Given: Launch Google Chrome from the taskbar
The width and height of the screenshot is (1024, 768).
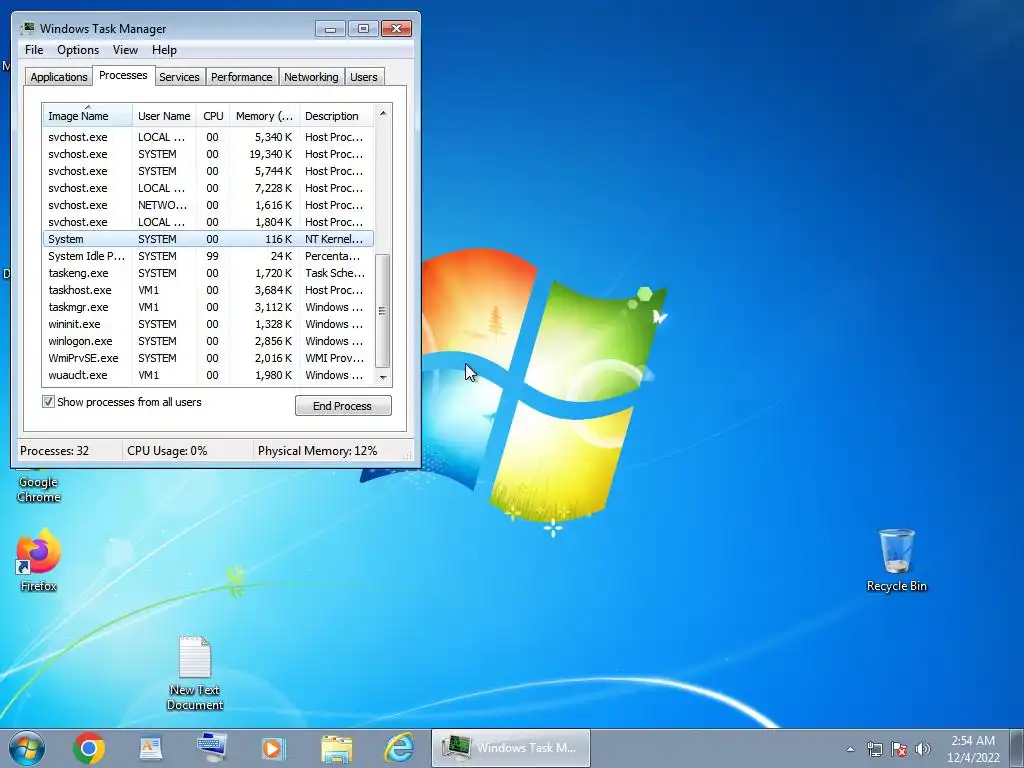Looking at the screenshot, I should (89, 748).
